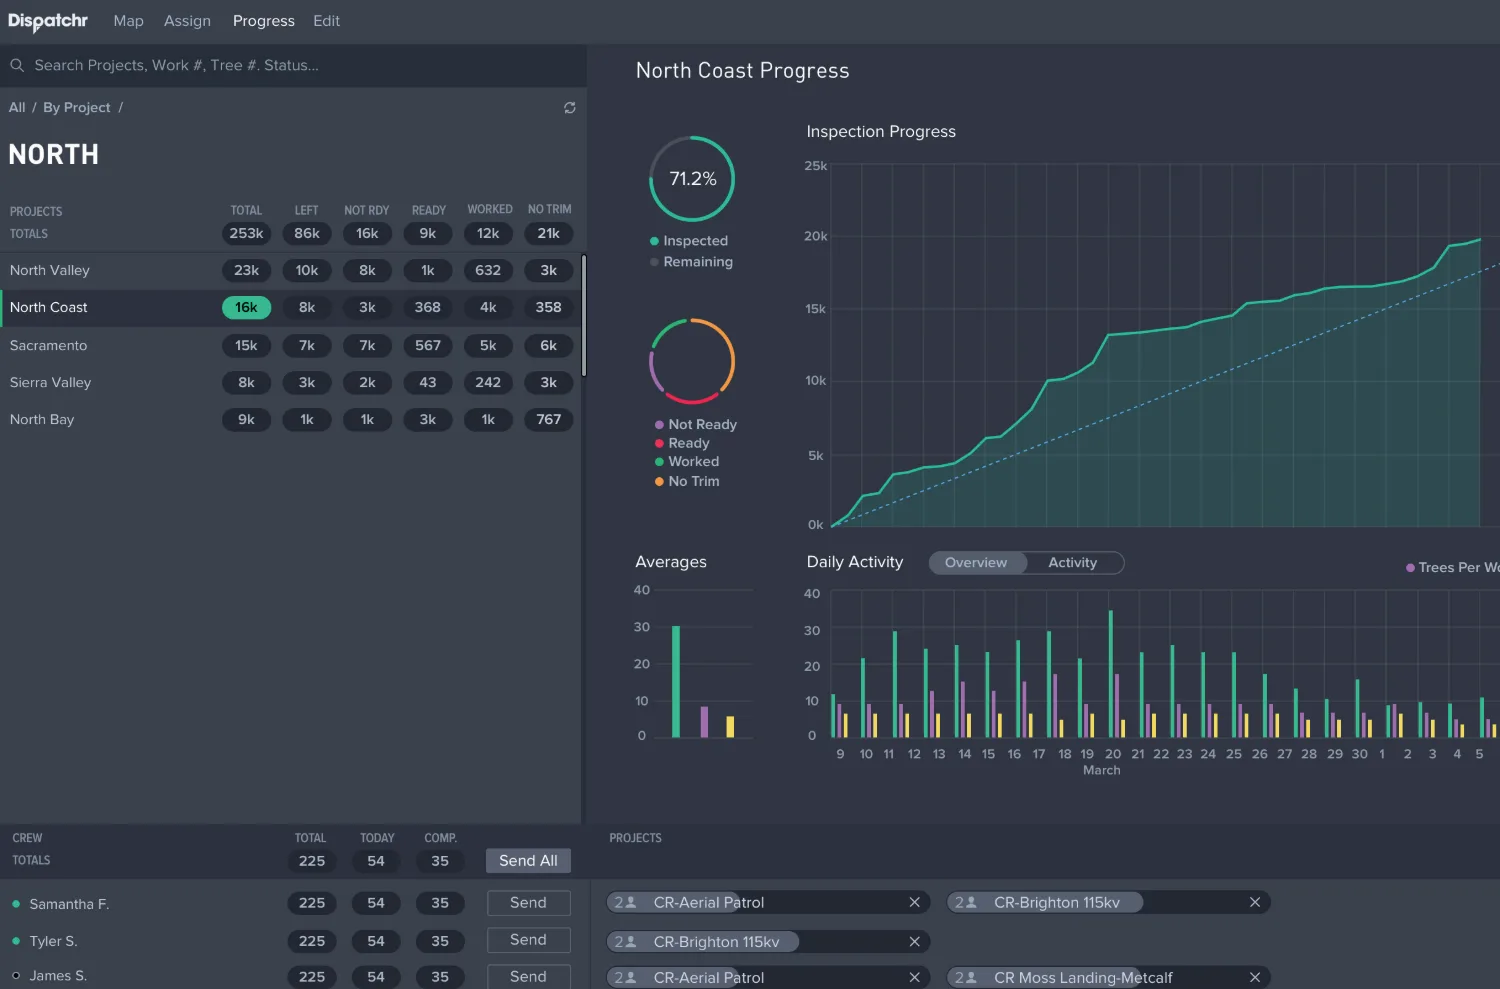Click the highlighted 16k total for North Coast
Viewport: 1500px width, 989px height.
click(x=246, y=308)
